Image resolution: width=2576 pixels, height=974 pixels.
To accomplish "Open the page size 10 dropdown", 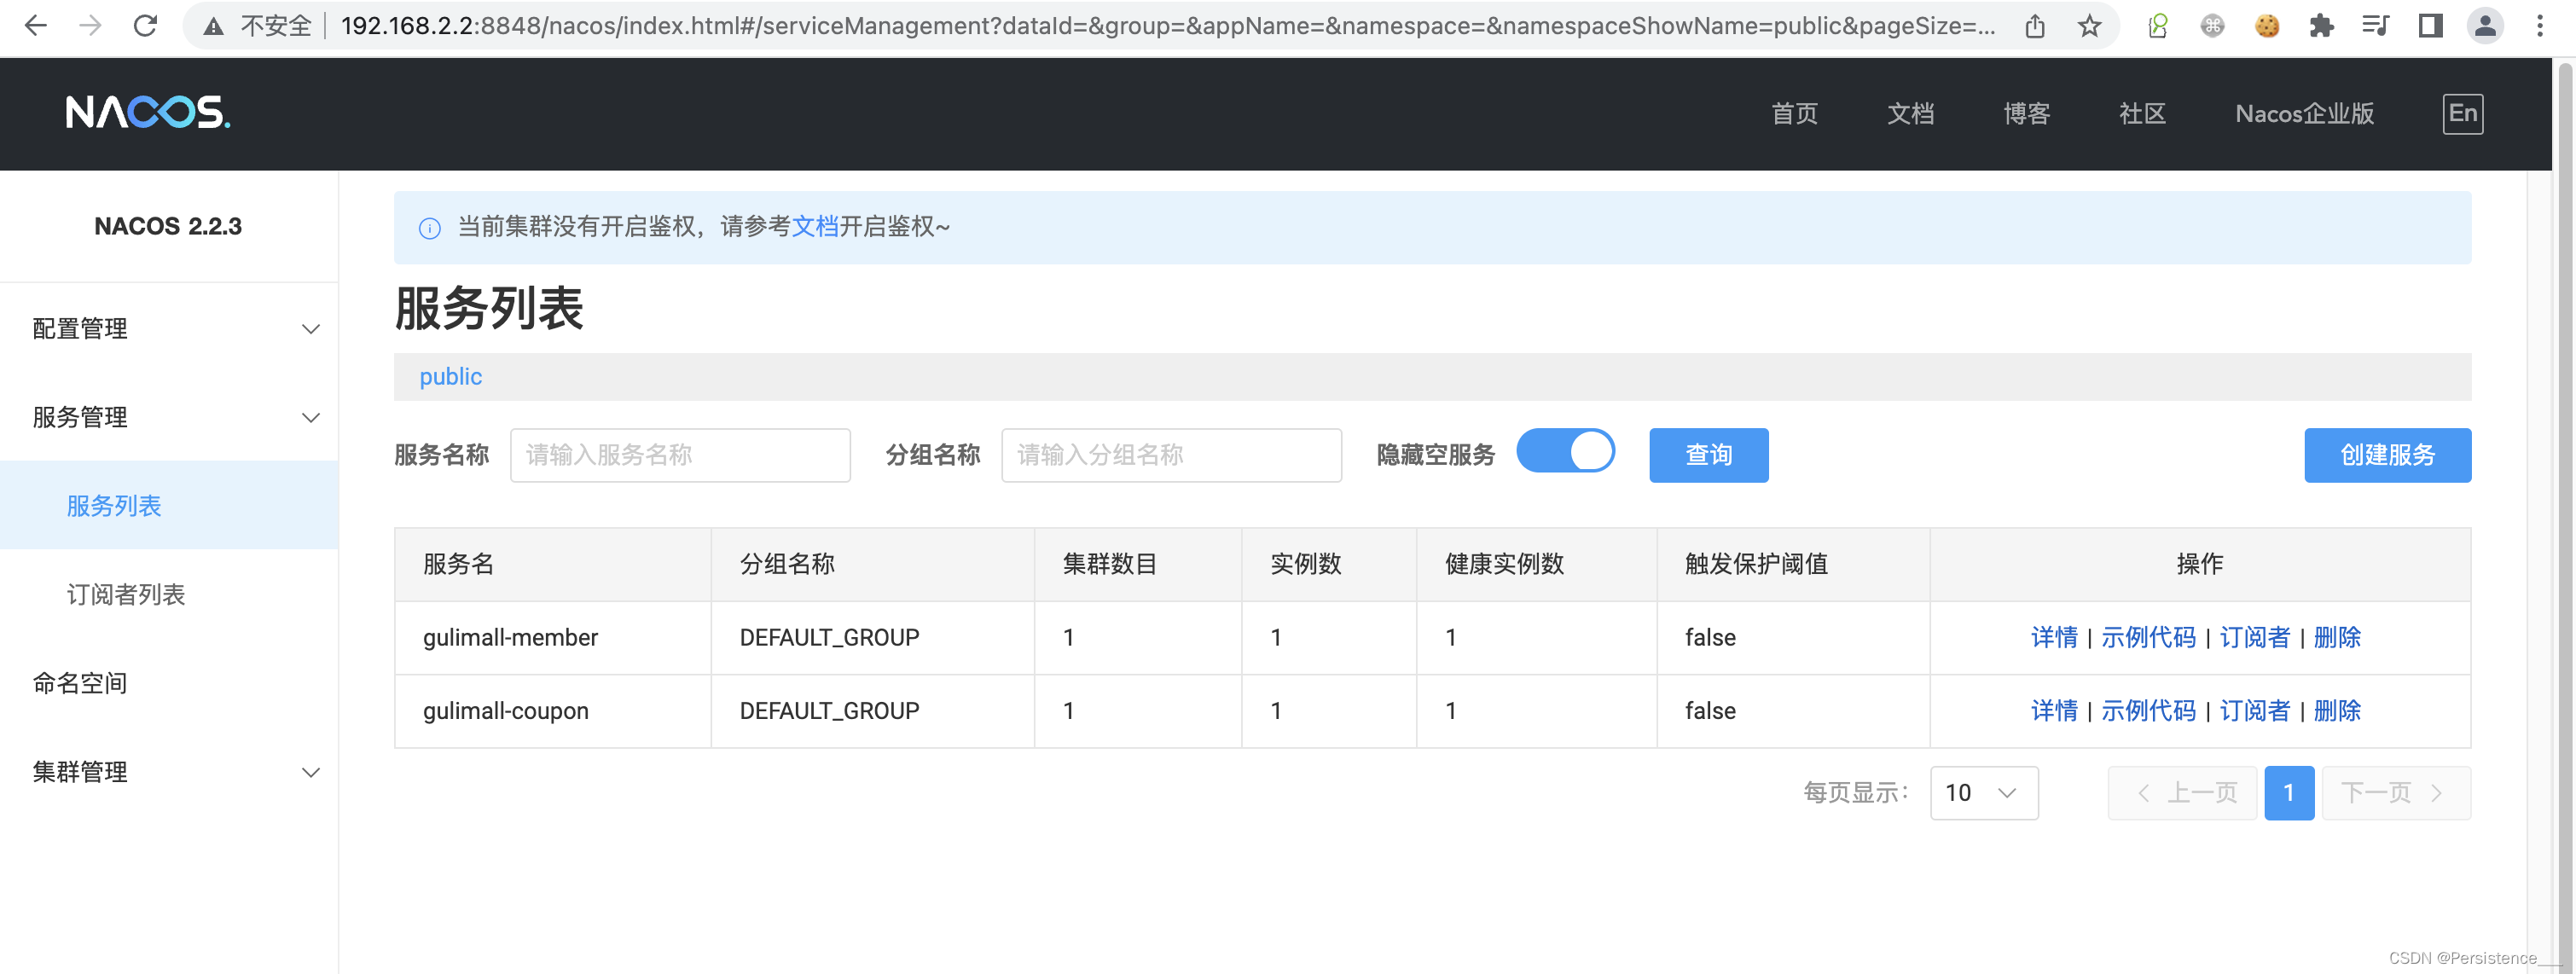I will (1983, 793).
